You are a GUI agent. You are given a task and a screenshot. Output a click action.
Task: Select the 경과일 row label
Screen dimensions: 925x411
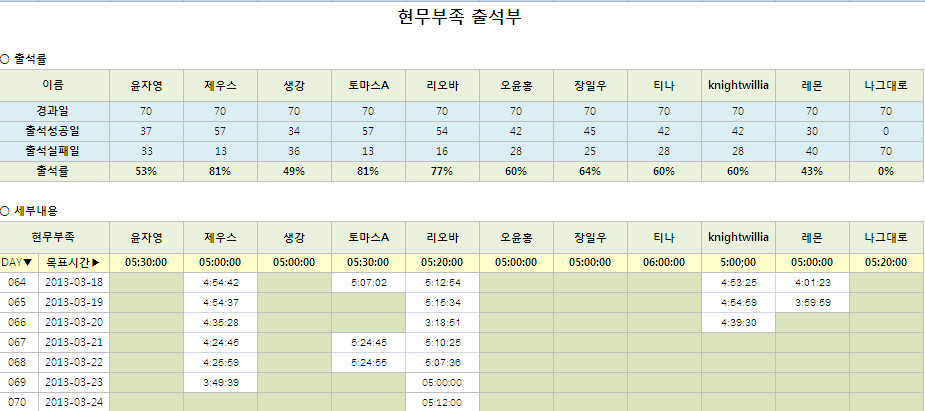(54, 111)
